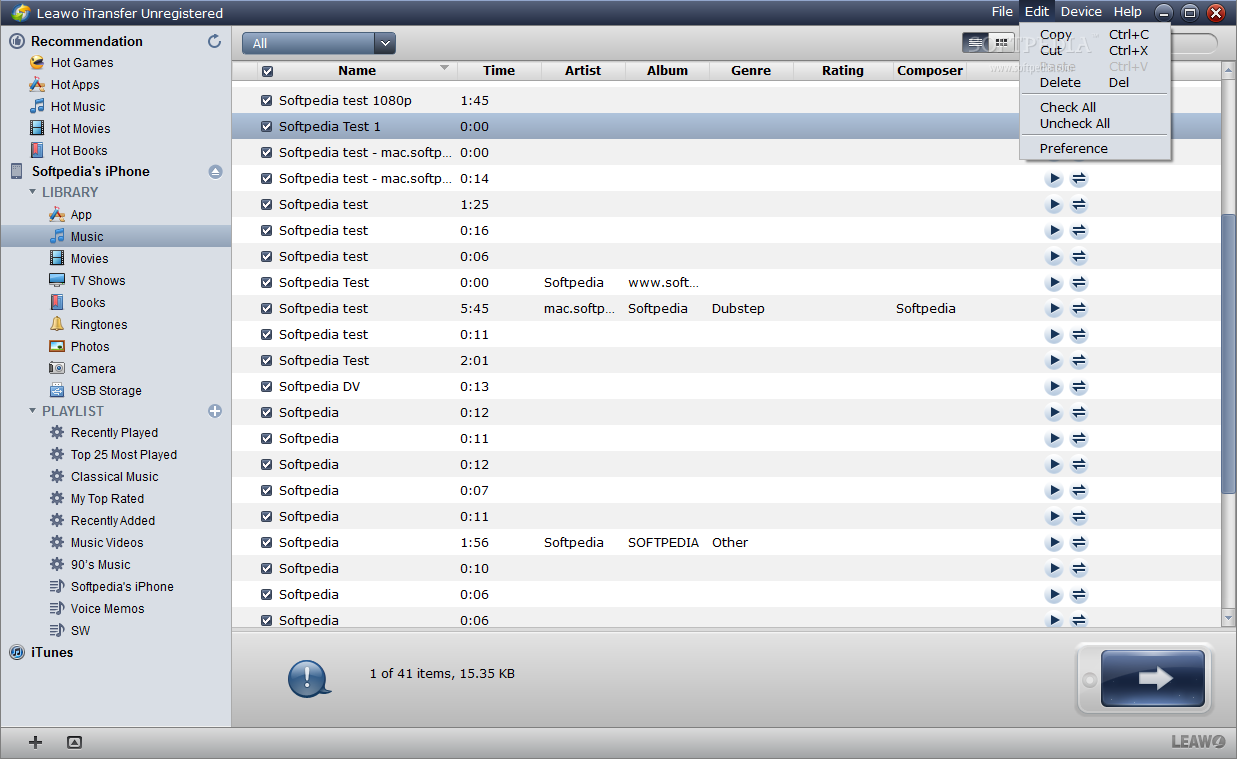Uncheck the 5:45 Softpedia test row
Image resolution: width=1237 pixels, height=759 pixels.
267,309
